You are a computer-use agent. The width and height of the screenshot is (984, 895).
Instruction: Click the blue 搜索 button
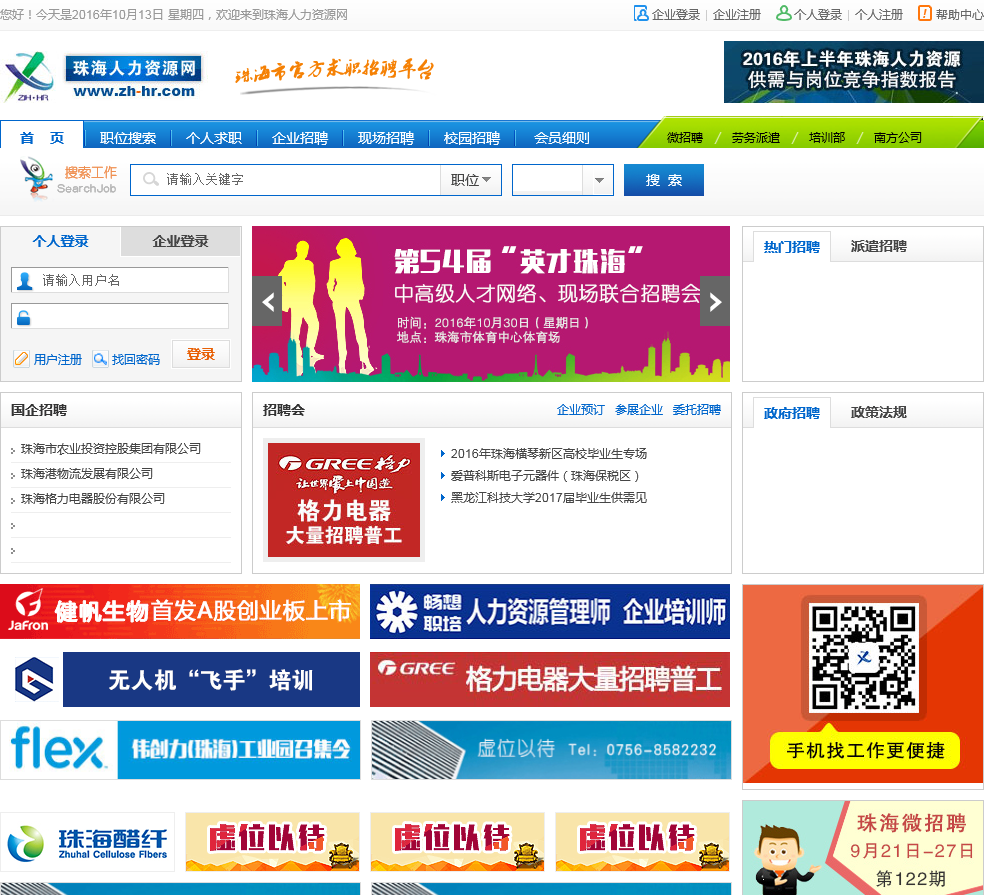(x=663, y=180)
